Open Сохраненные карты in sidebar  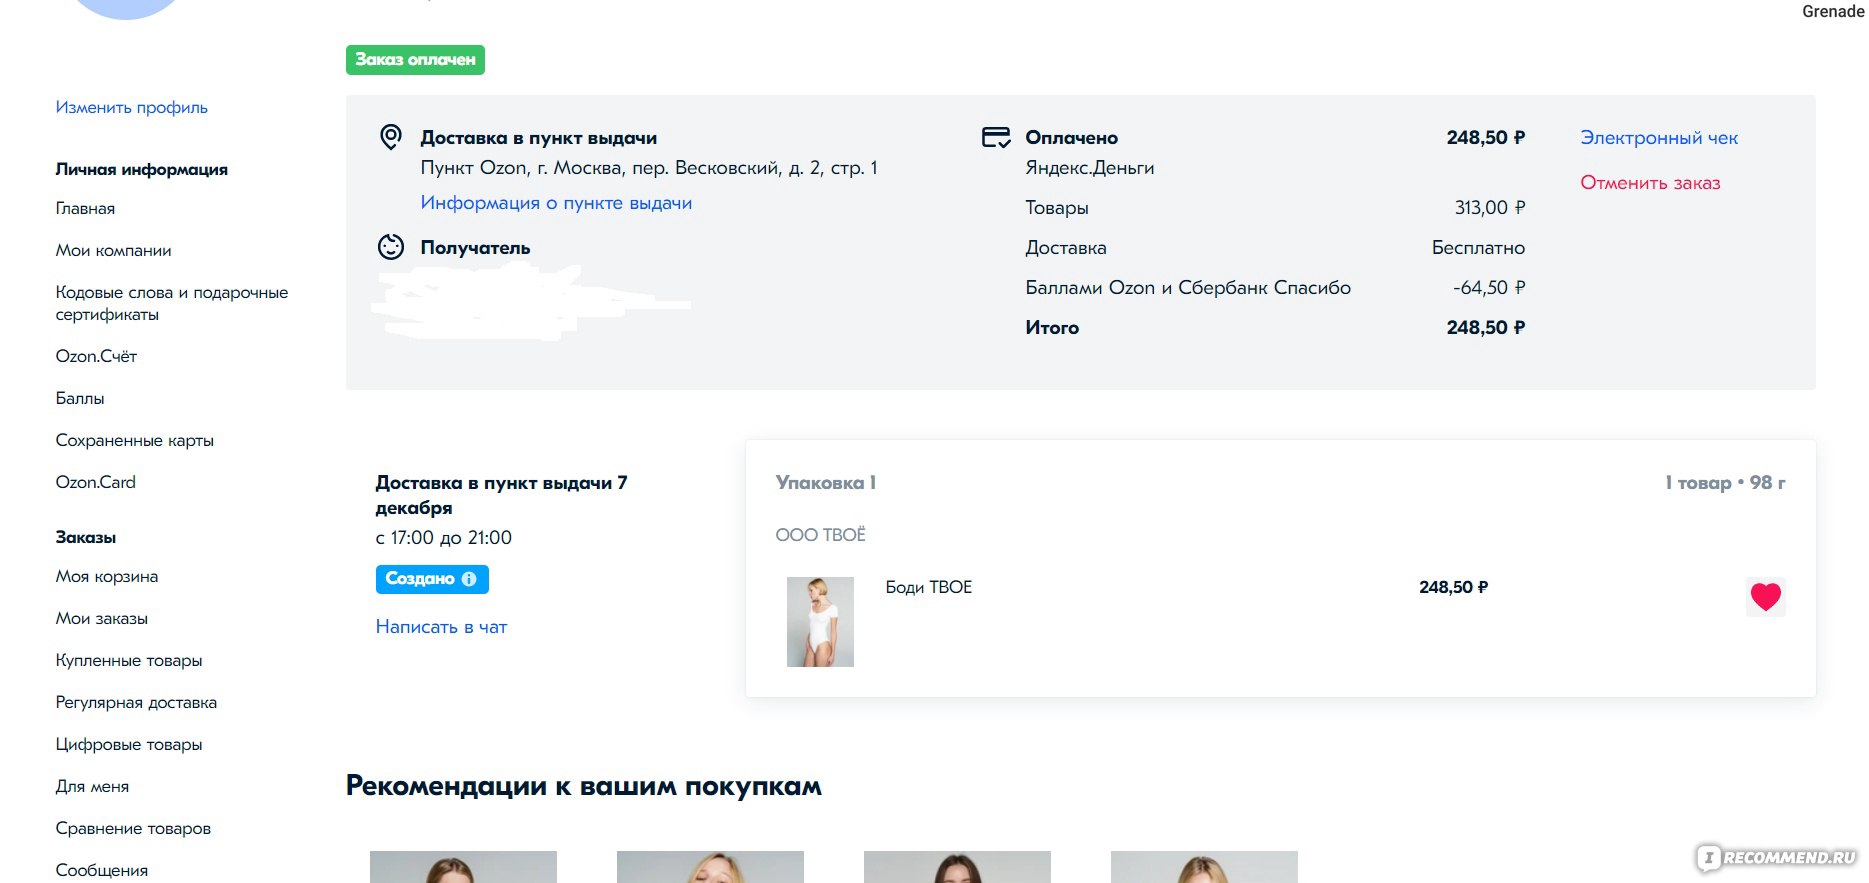[x=134, y=440]
